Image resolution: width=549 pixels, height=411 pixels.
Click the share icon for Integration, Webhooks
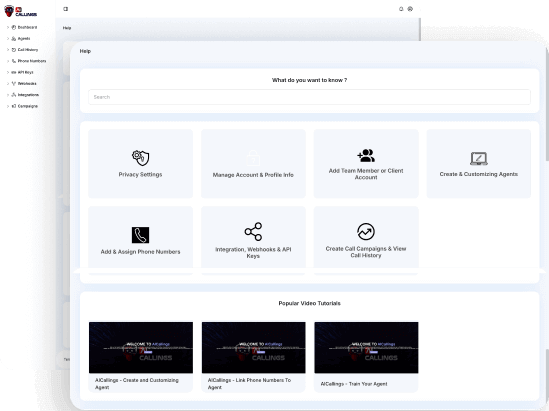click(x=253, y=231)
